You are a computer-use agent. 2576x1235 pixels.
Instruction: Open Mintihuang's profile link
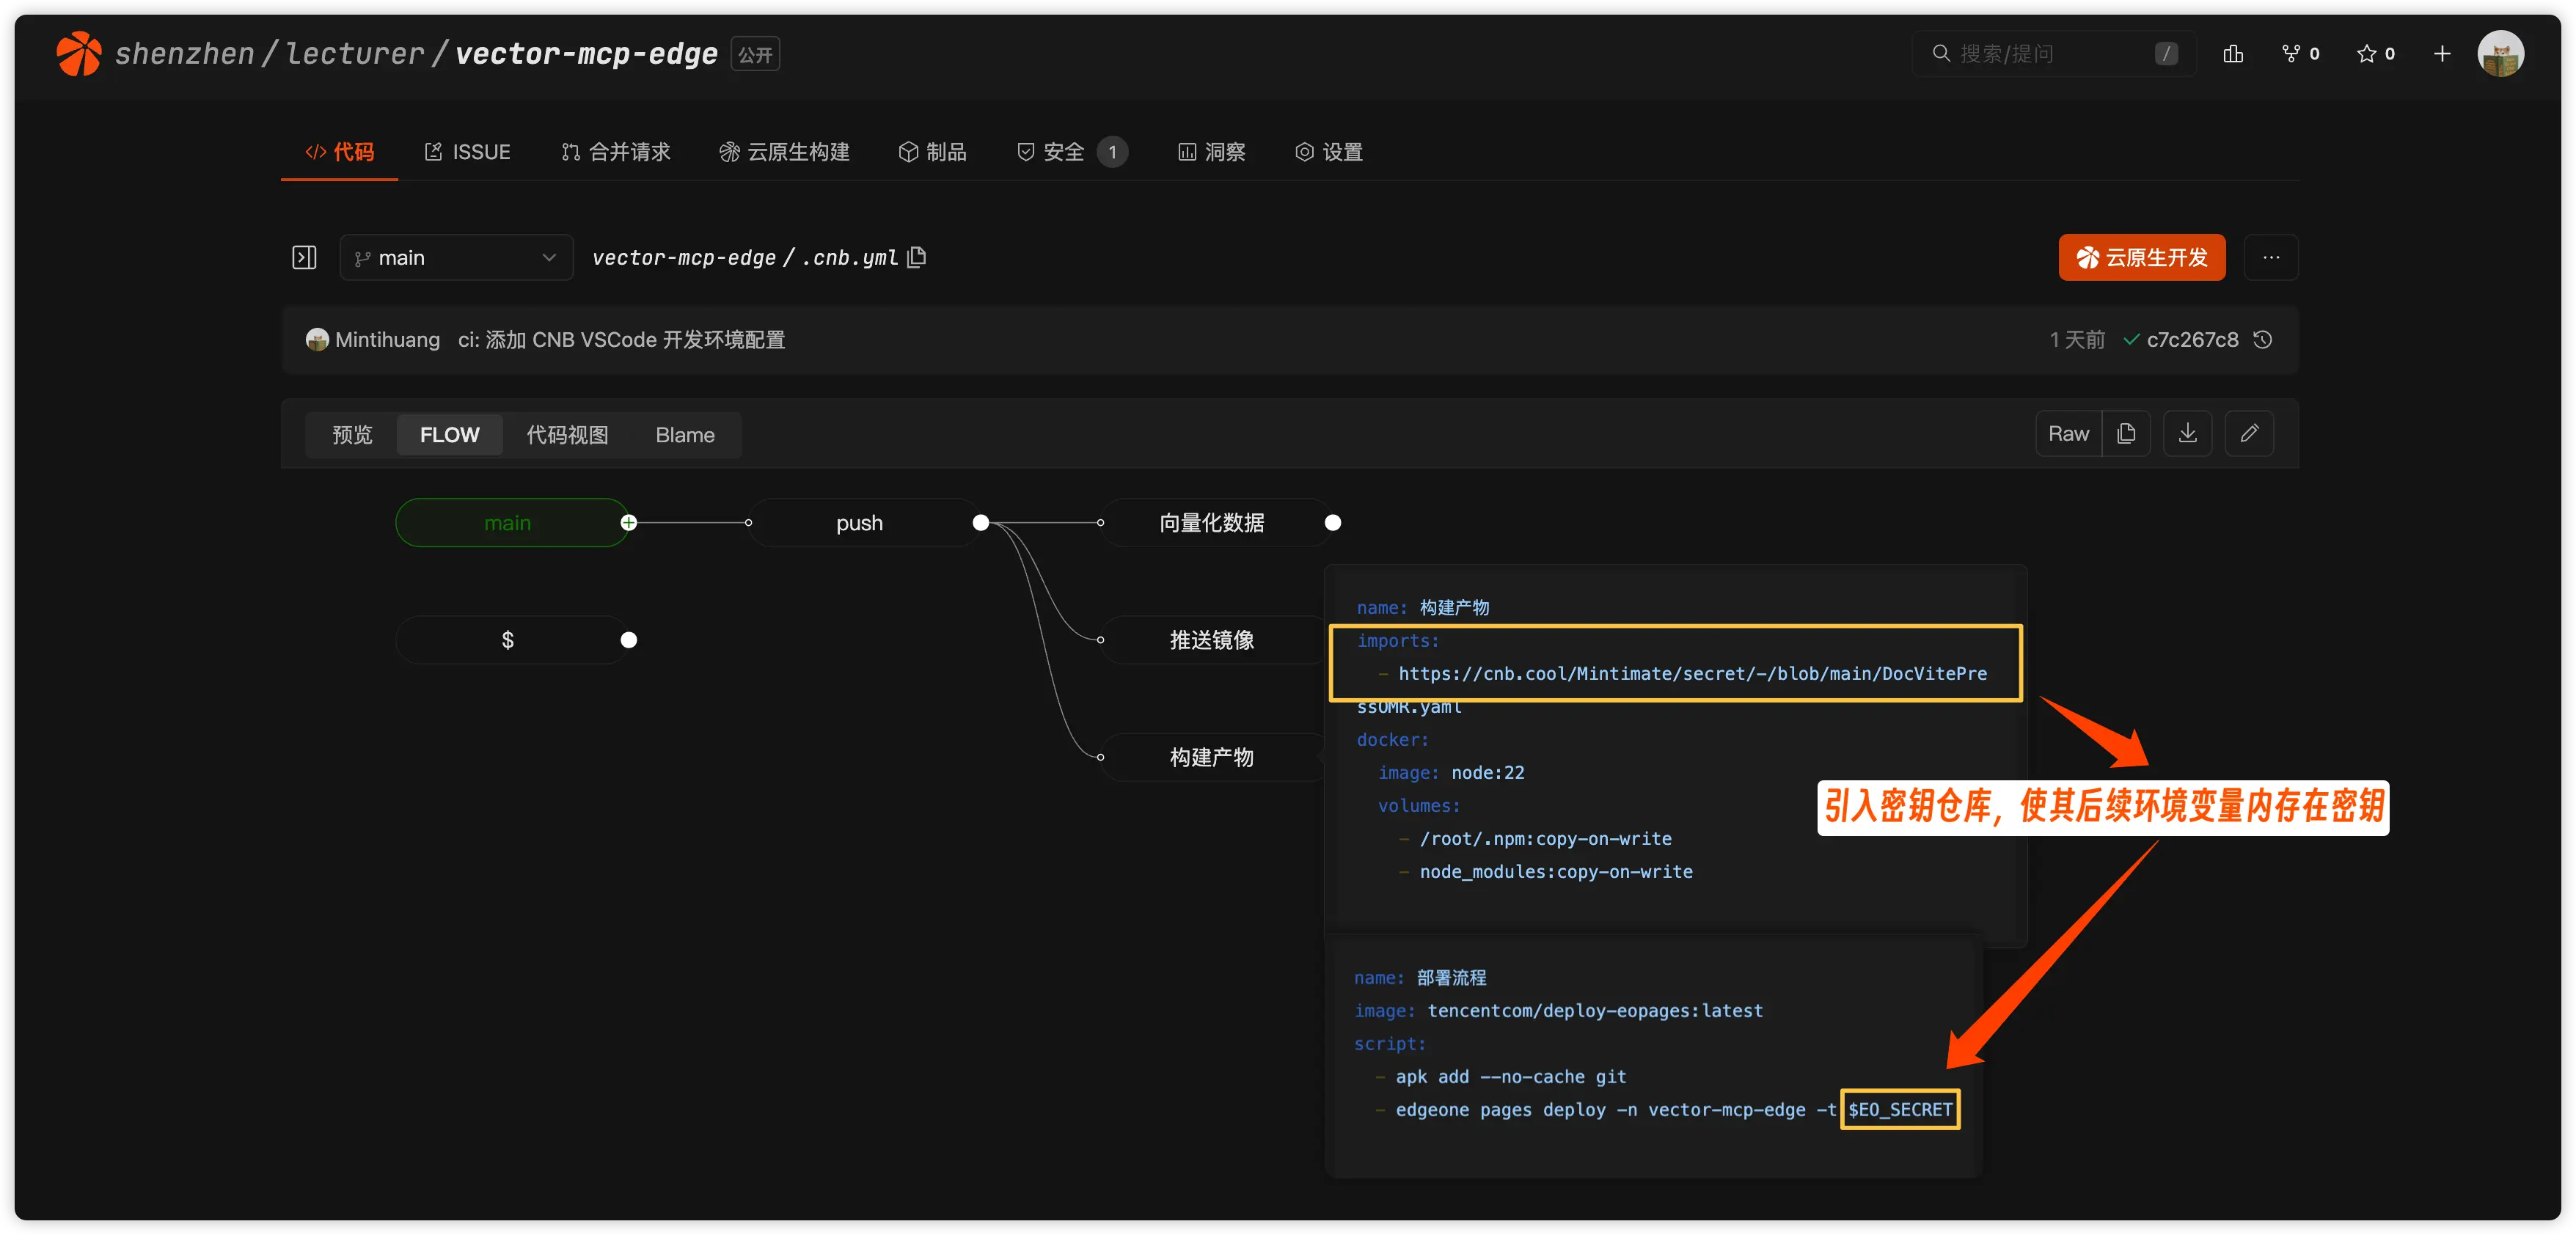pos(387,339)
